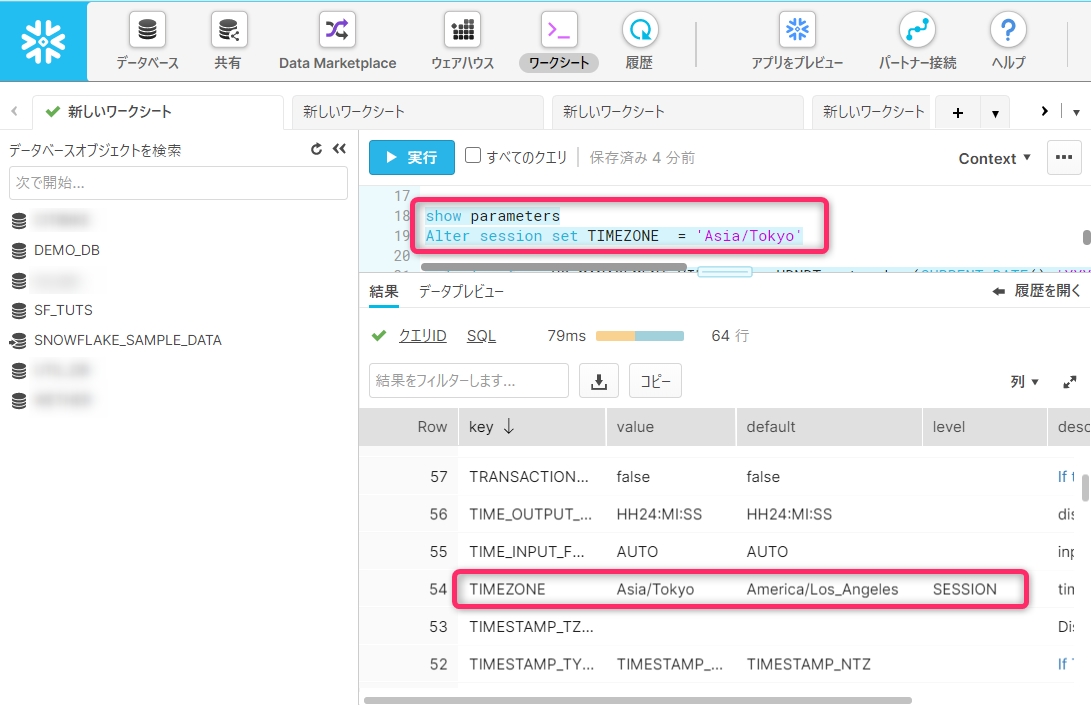Click the DEMO_DB database icon
1091x705 pixels.
19,251
